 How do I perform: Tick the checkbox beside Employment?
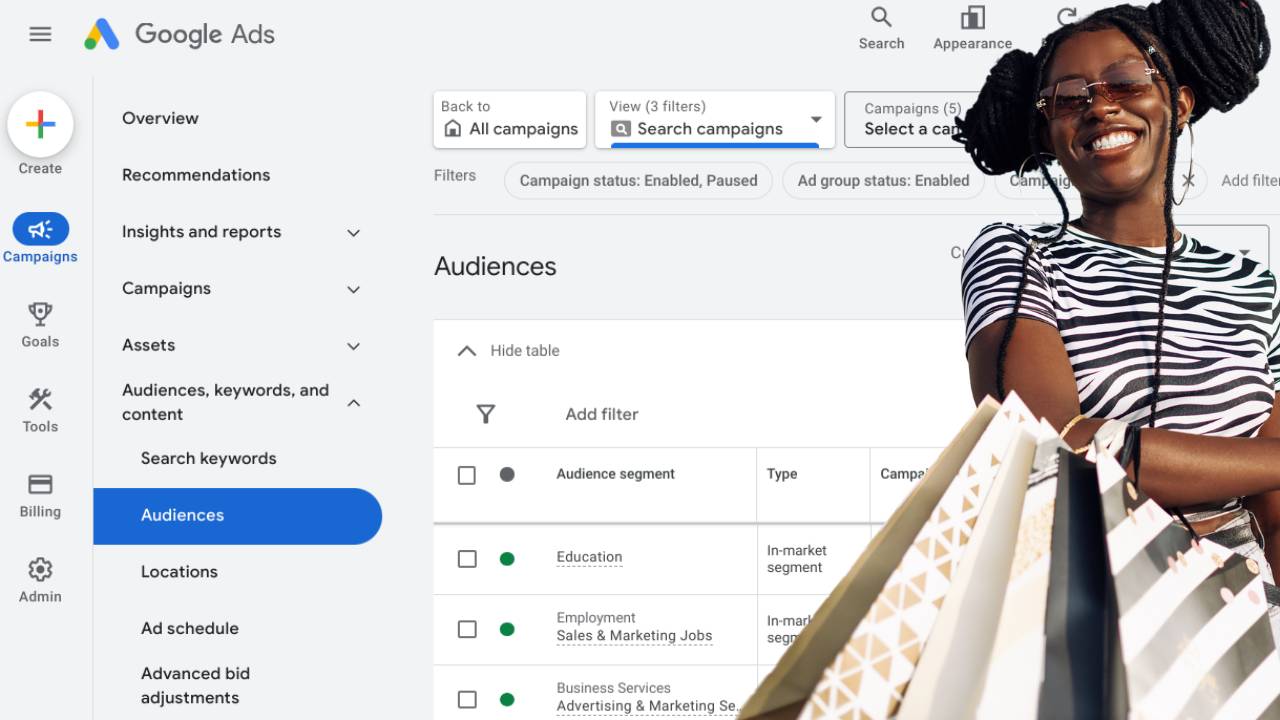click(467, 629)
